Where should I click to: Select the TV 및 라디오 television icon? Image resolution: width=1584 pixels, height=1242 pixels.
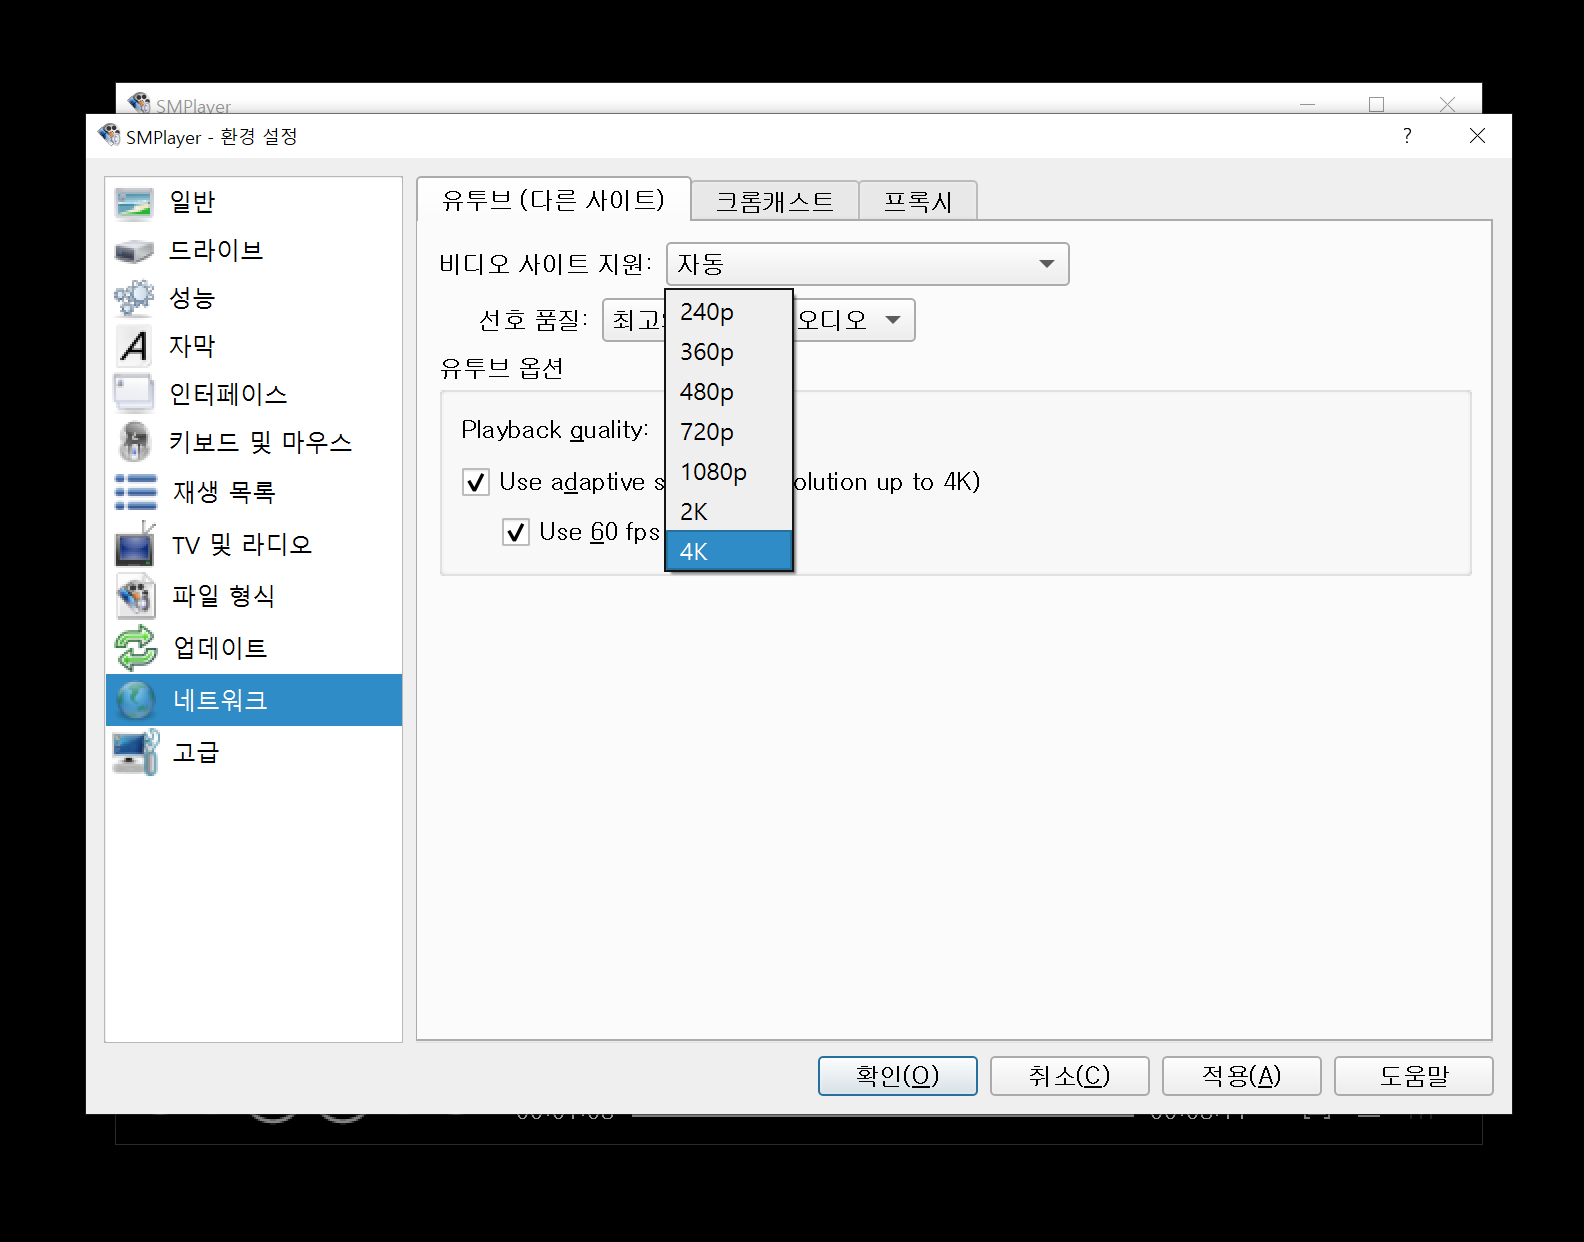tap(135, 544)
